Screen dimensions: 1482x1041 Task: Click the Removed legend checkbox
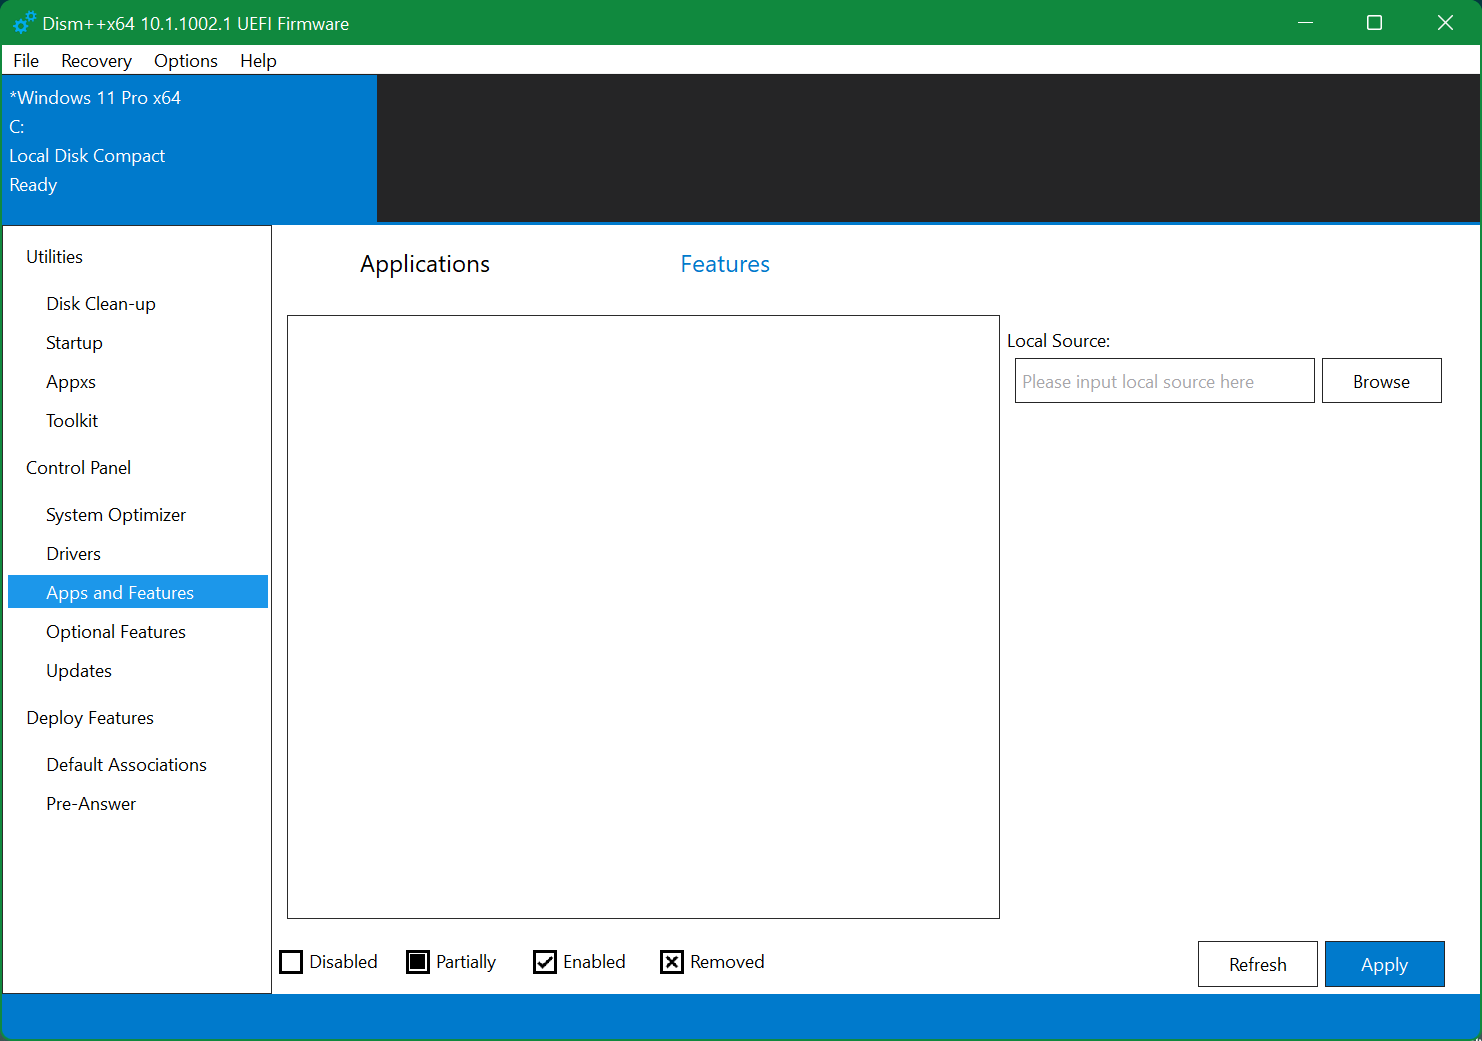[672, 962]
